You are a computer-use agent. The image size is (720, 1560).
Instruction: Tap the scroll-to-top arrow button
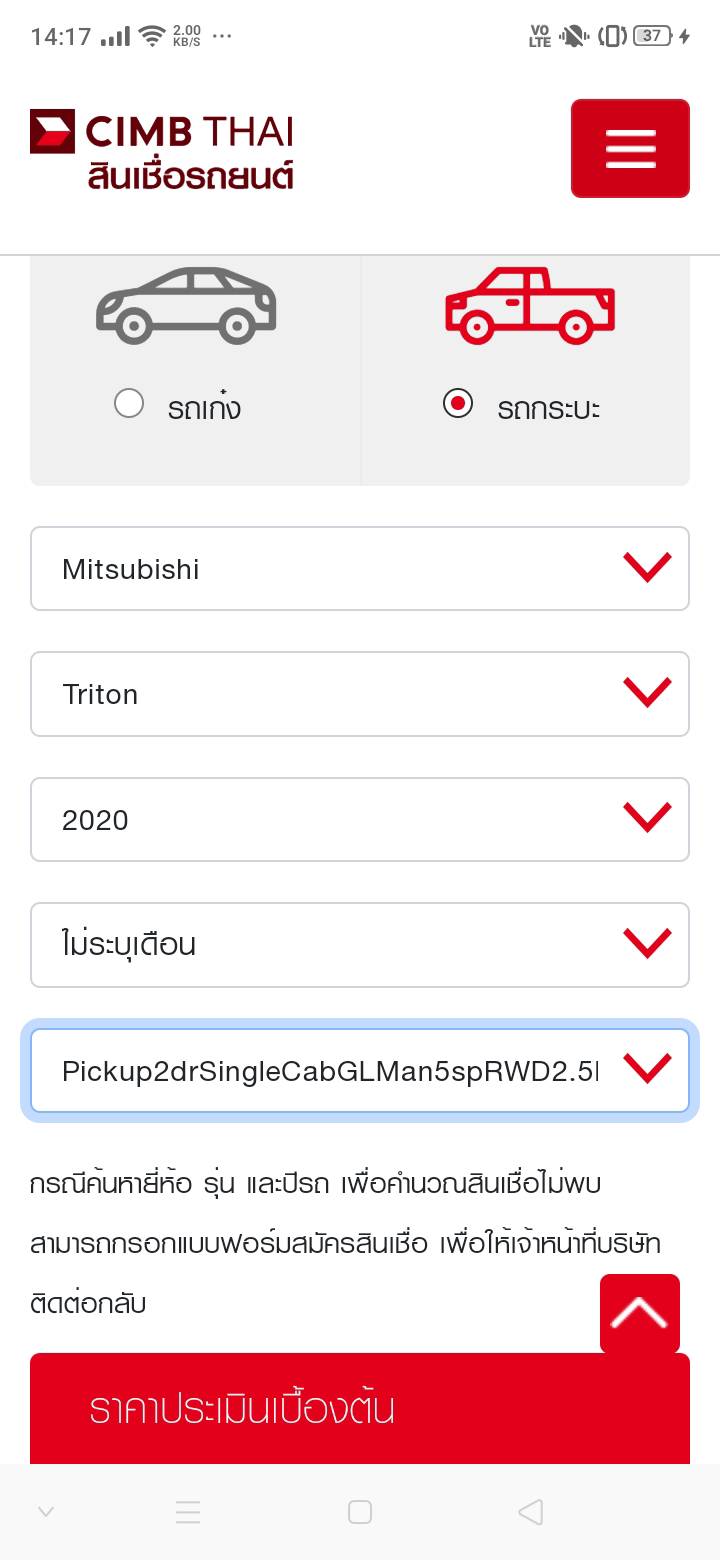click(x=640, y=1313)
